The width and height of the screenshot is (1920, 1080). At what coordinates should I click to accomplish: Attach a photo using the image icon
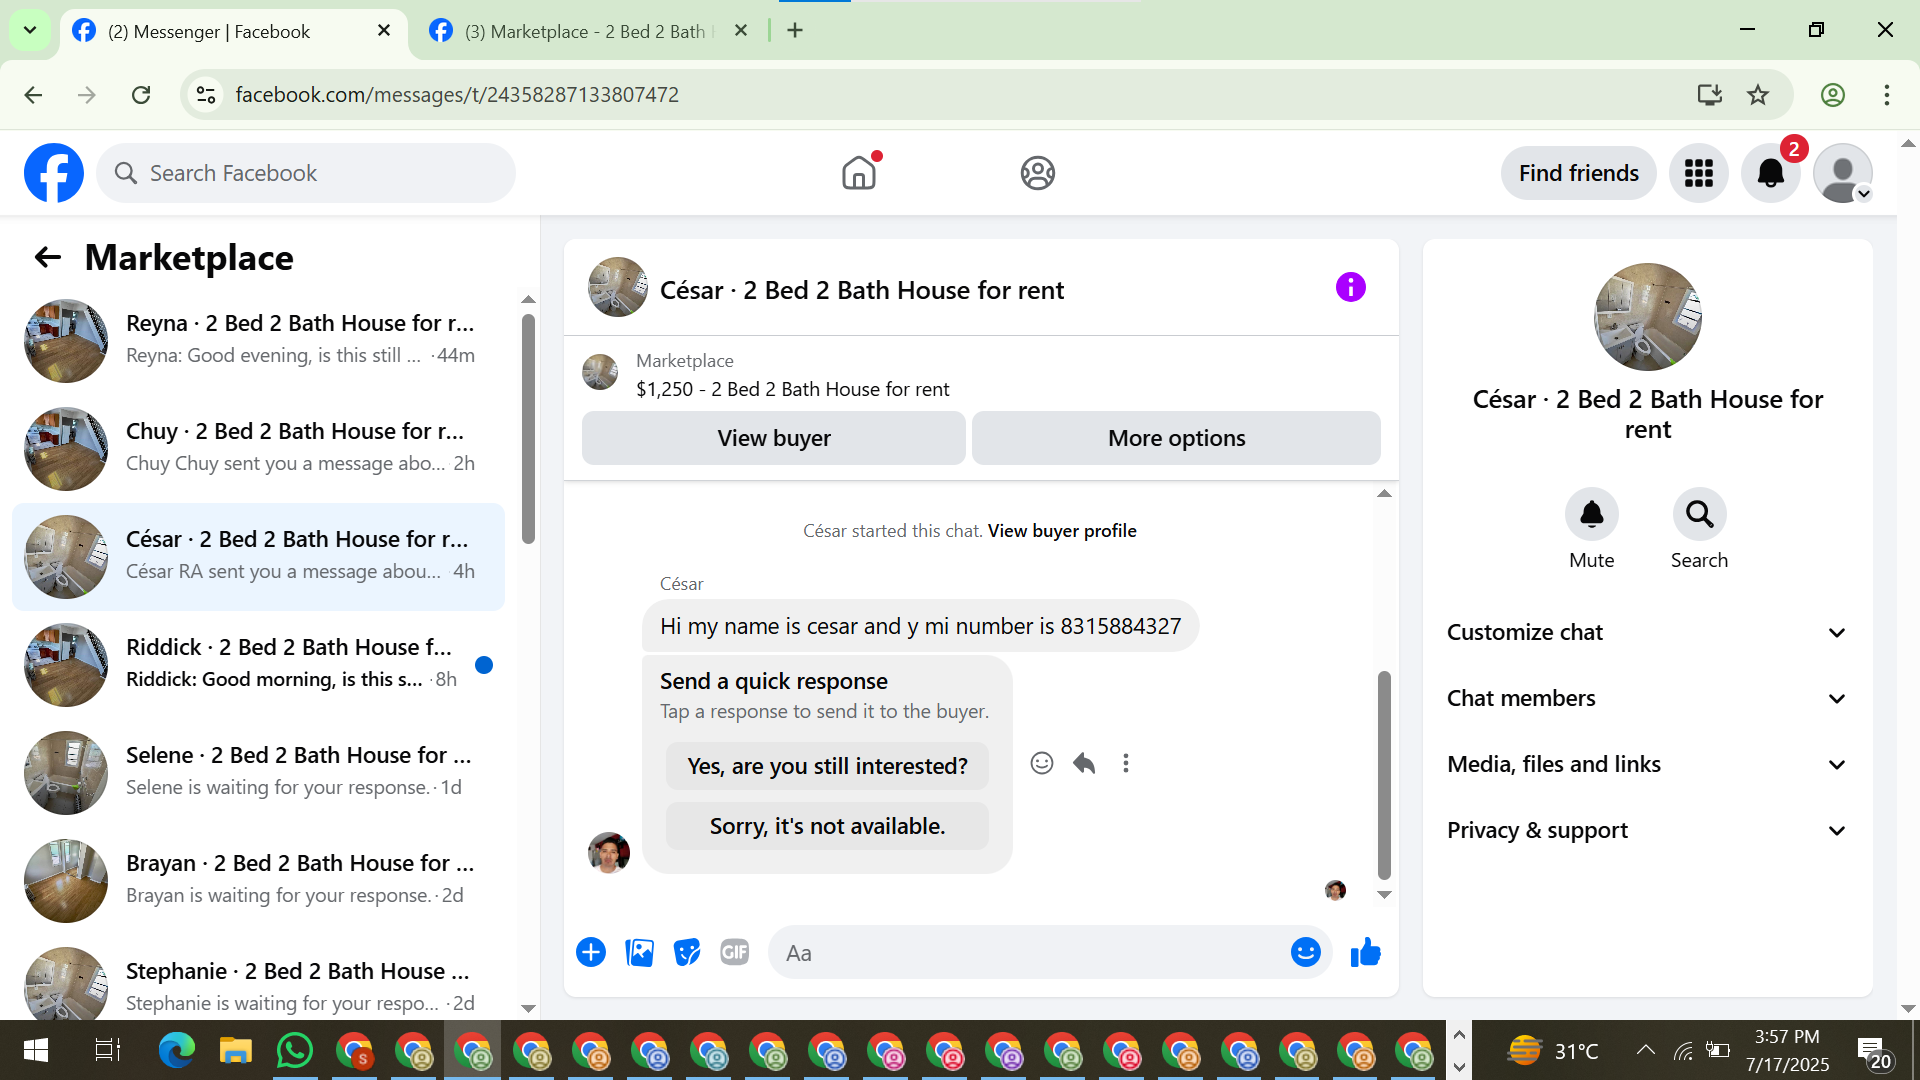tap(639, 953)
